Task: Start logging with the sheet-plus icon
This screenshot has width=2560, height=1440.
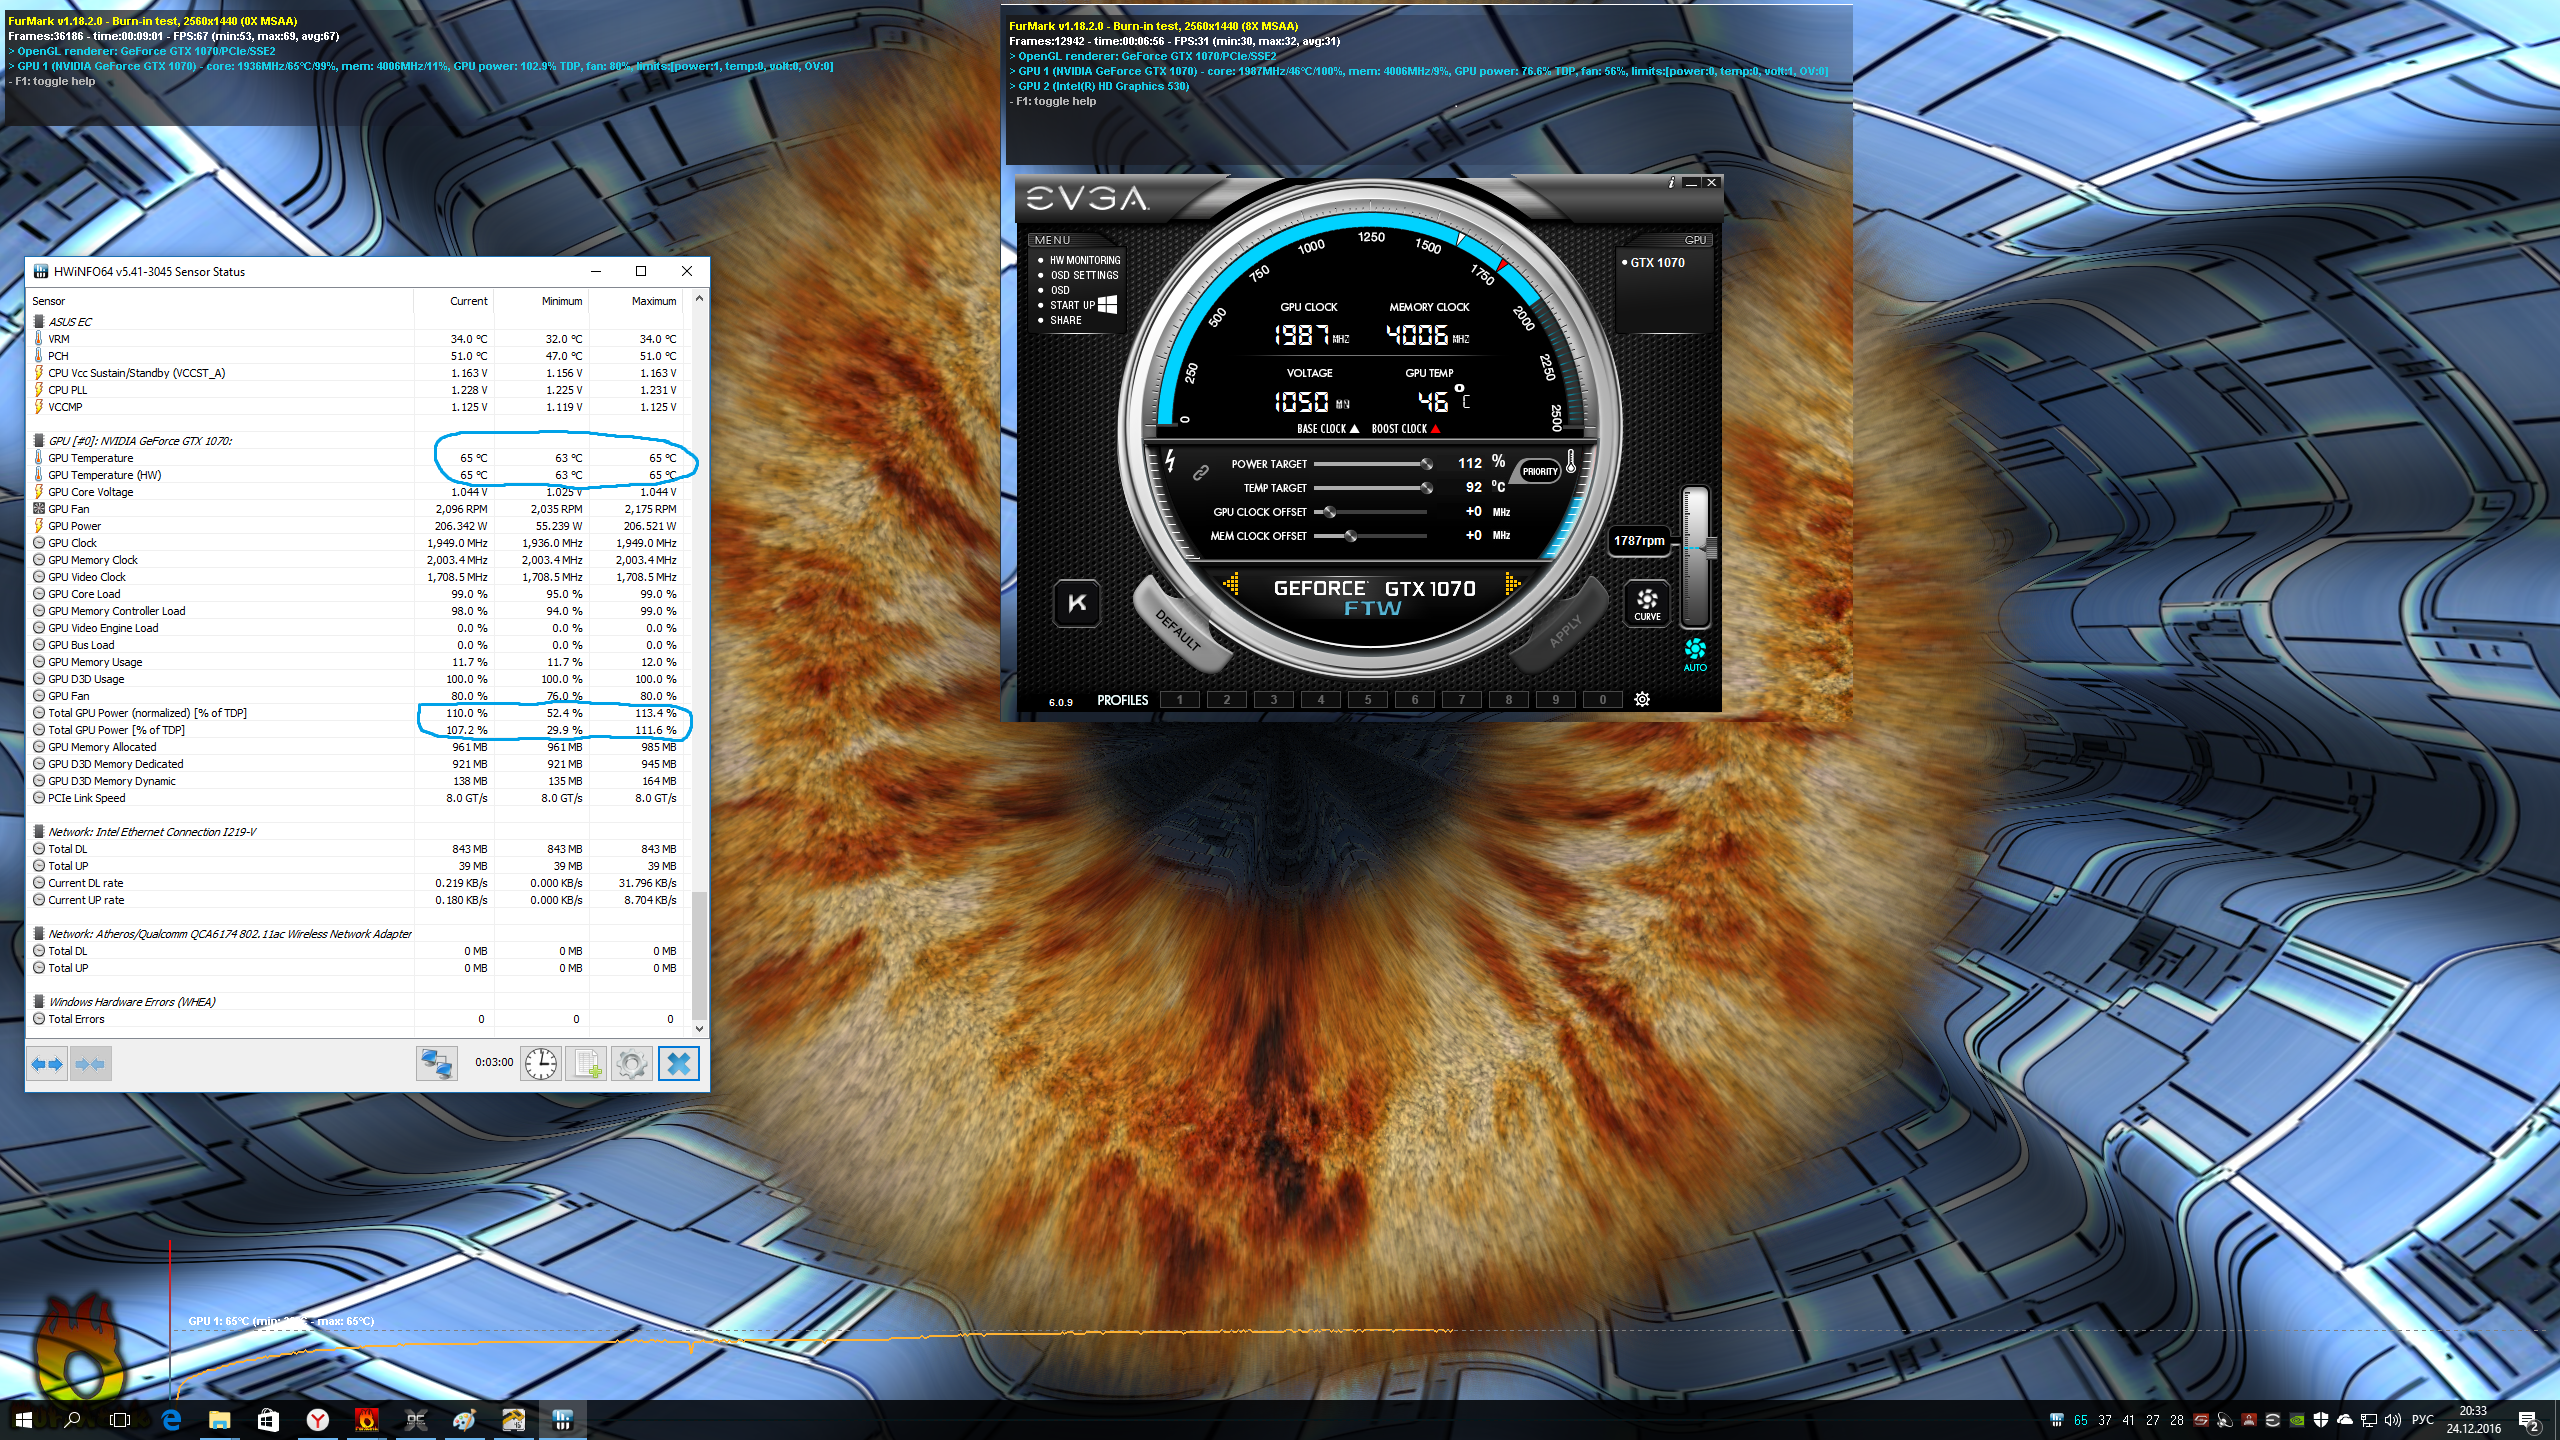Action: click(586, 1063)
